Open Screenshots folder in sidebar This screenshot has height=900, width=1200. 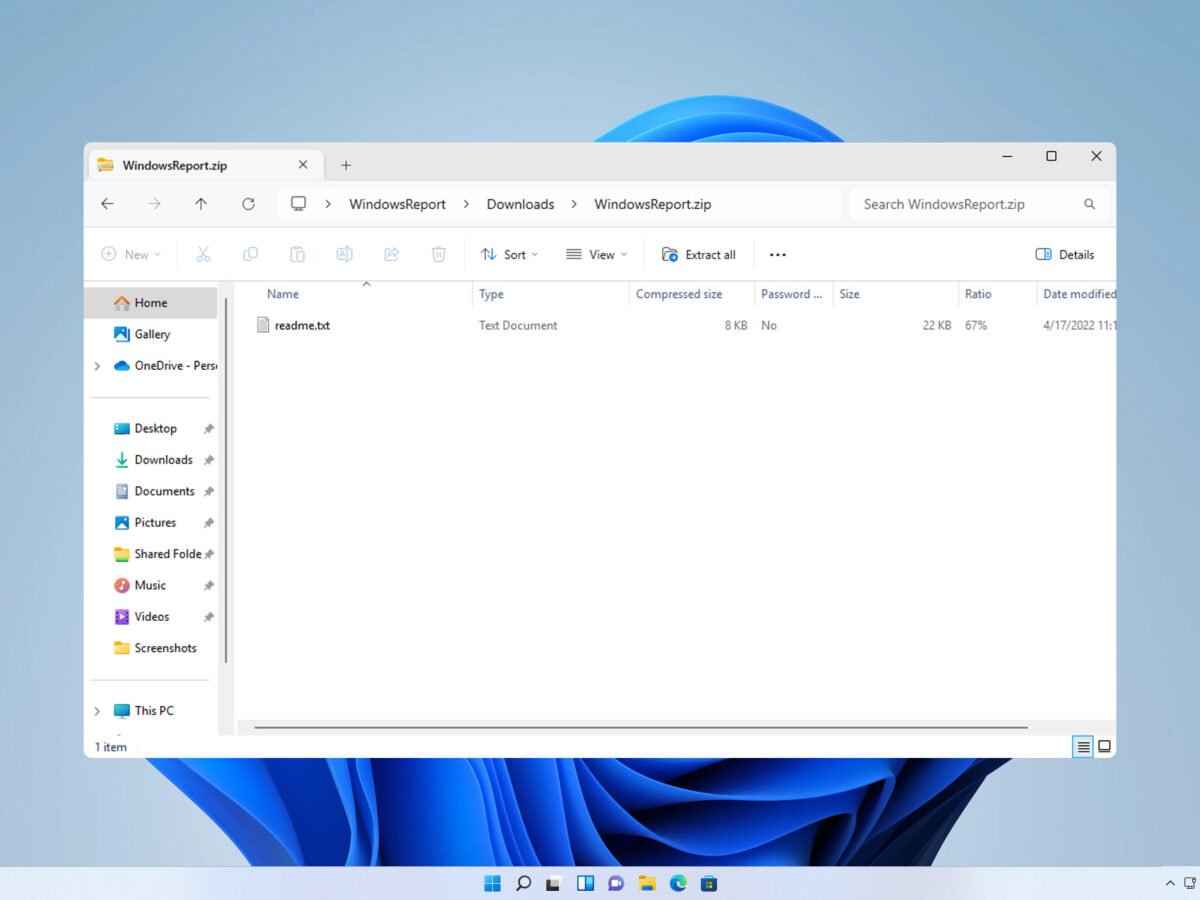(154, 648)
